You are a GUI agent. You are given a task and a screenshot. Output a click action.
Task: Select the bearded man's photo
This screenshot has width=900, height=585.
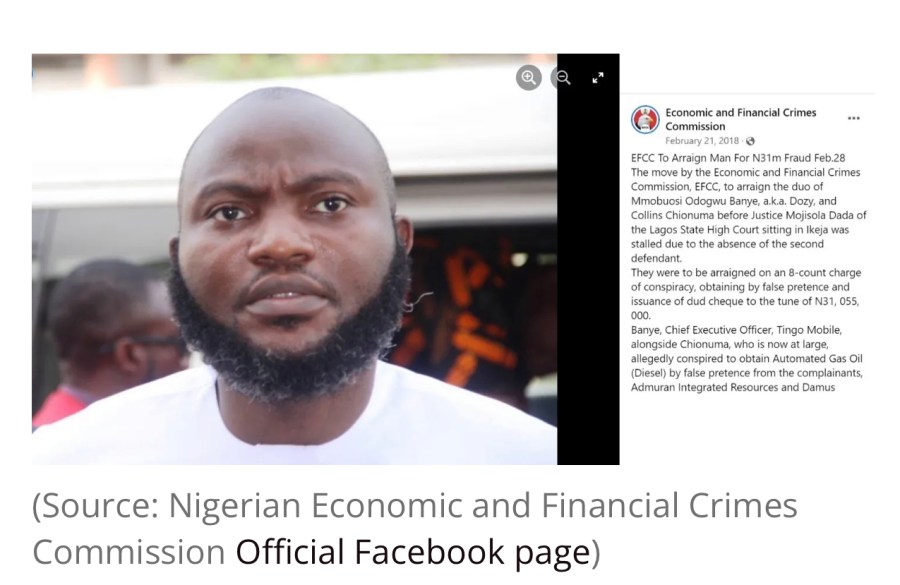click(x=294, y=259)
